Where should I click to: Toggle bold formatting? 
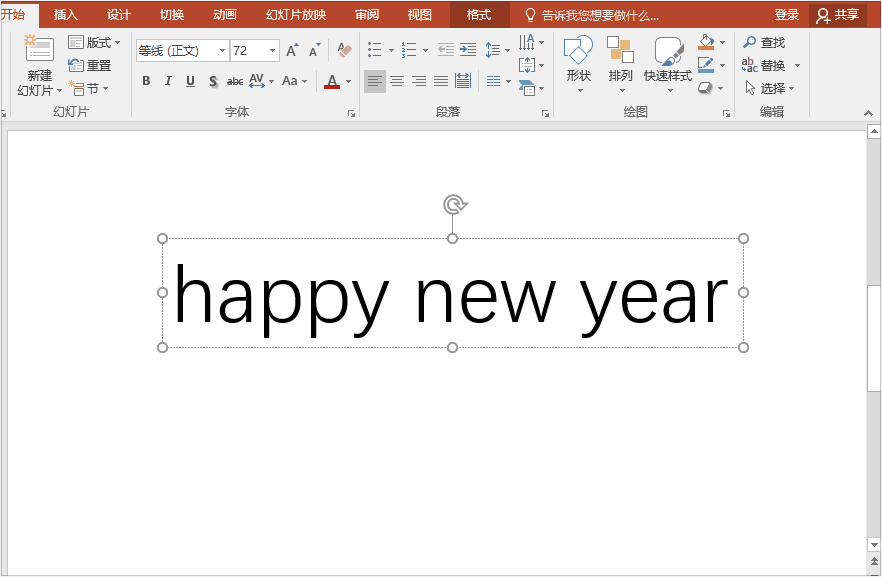[146, 81]
